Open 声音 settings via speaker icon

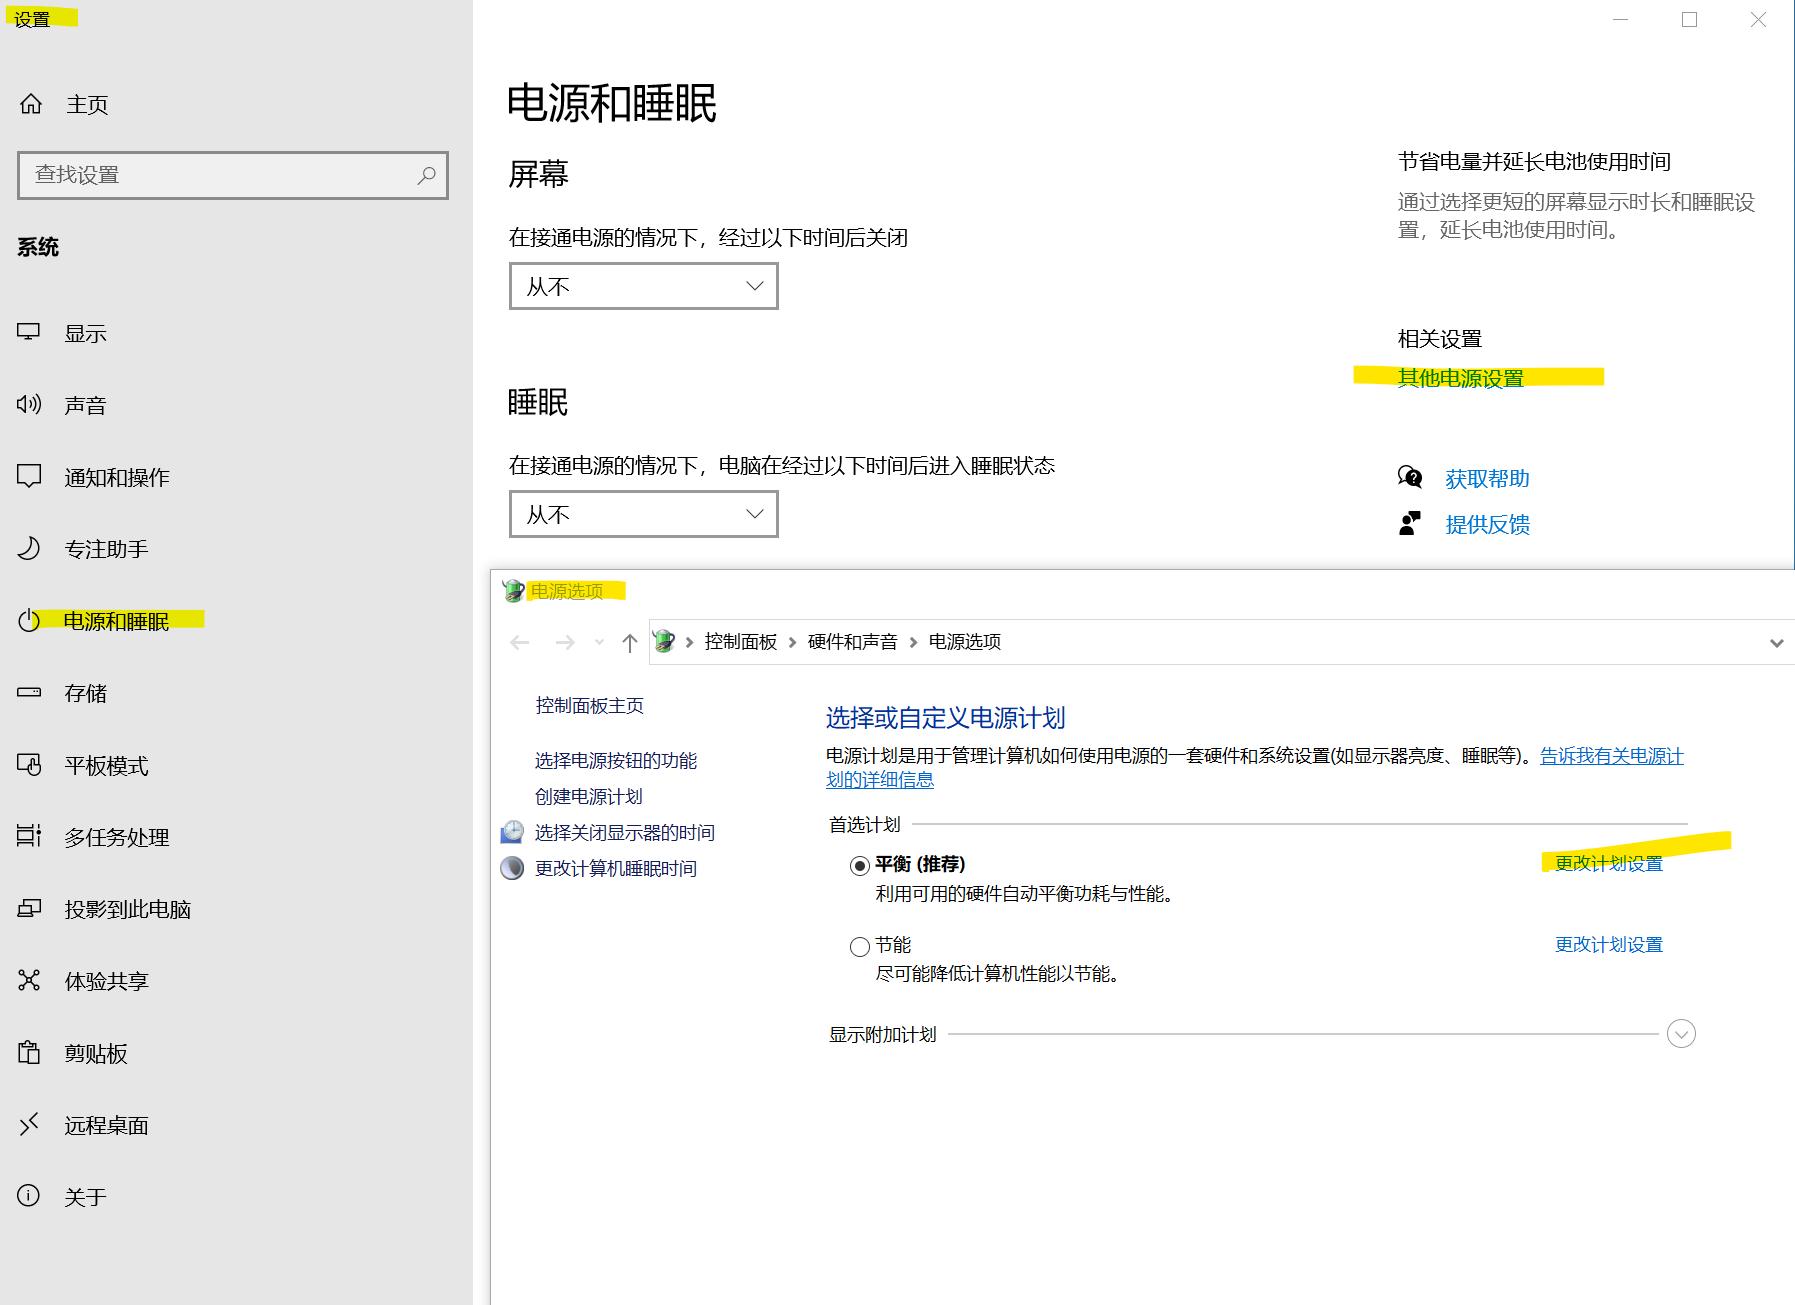(x=29, y=404)
